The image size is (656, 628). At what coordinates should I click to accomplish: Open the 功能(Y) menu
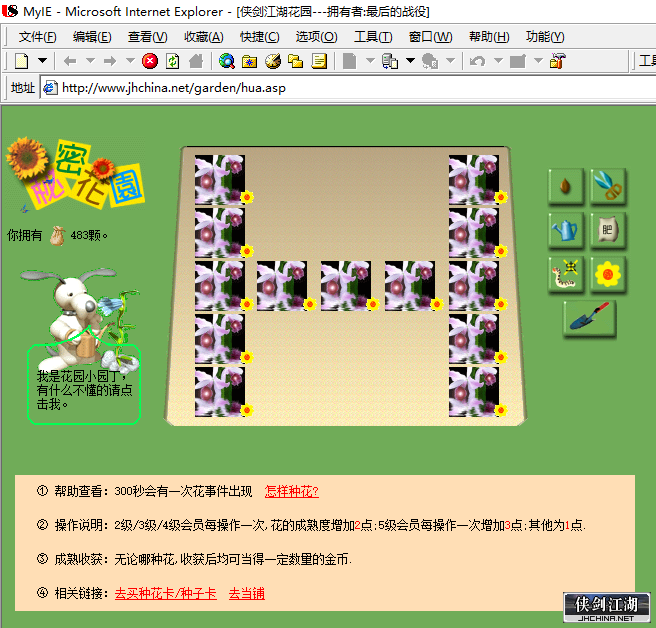545,37
